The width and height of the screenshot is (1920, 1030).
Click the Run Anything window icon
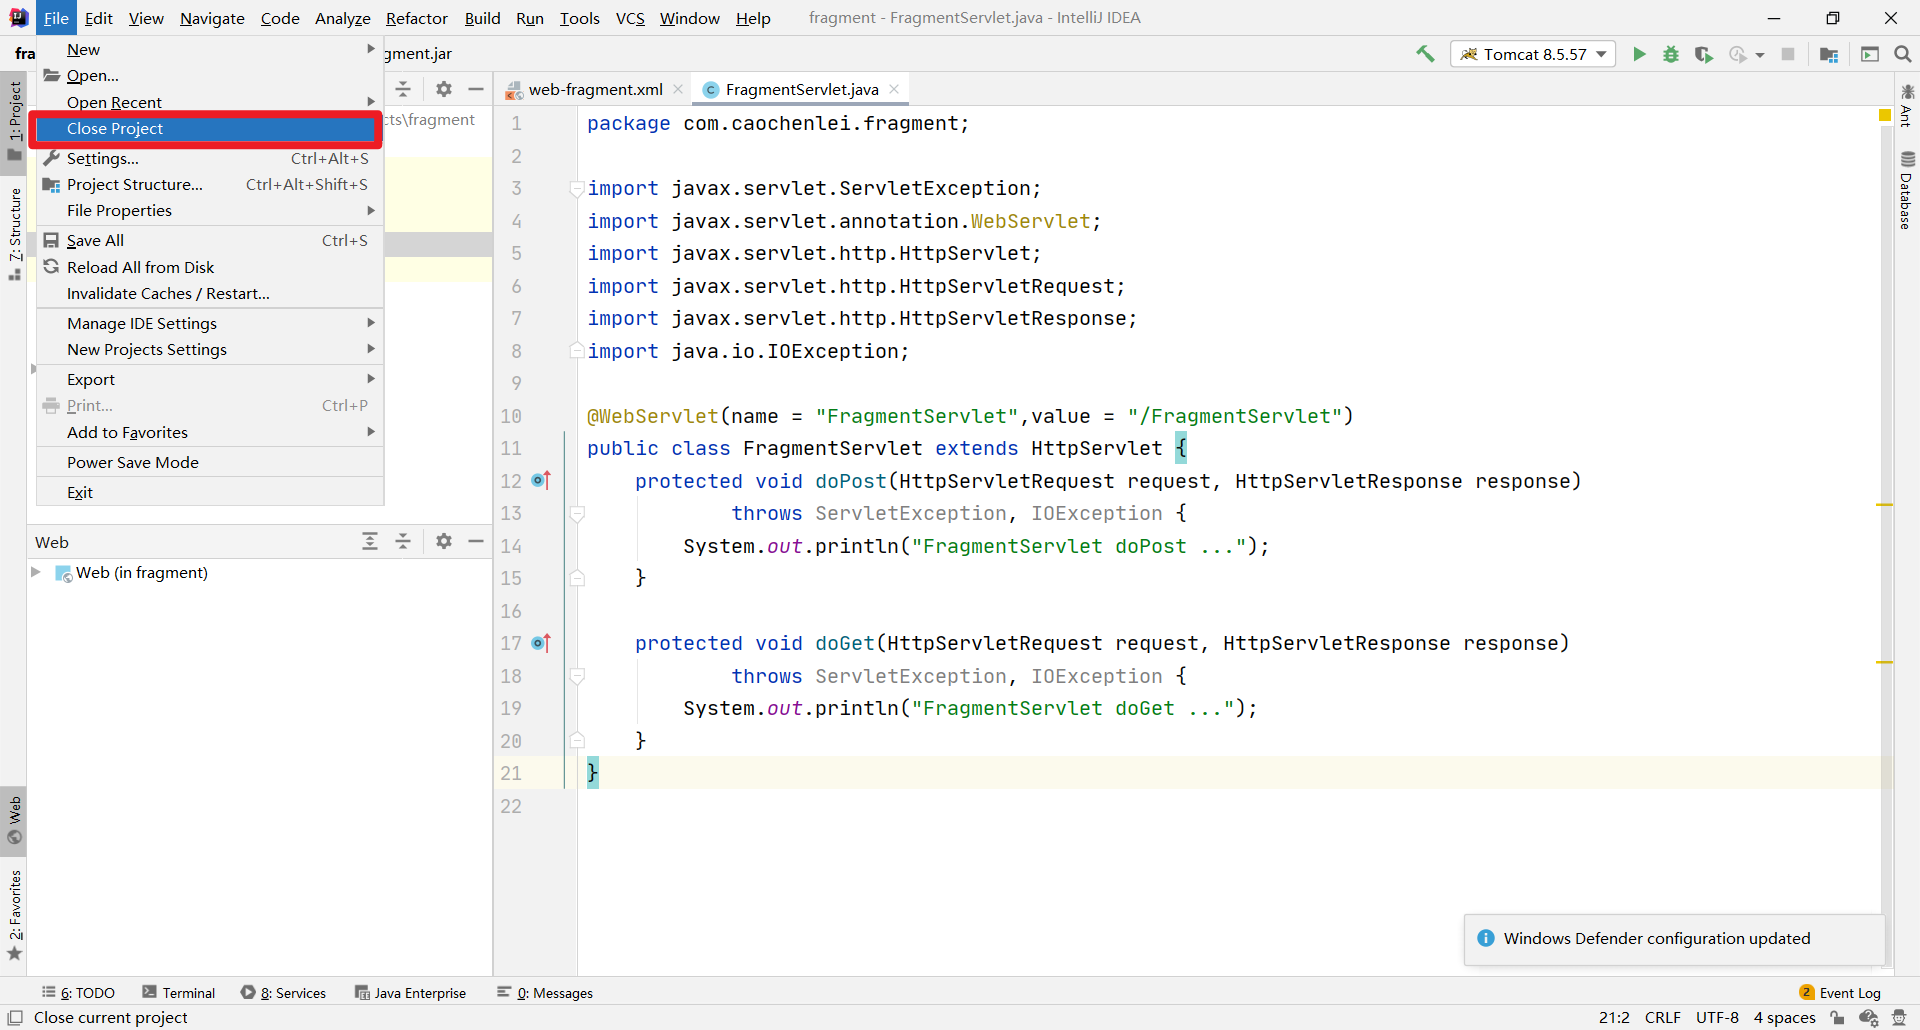1870,54
